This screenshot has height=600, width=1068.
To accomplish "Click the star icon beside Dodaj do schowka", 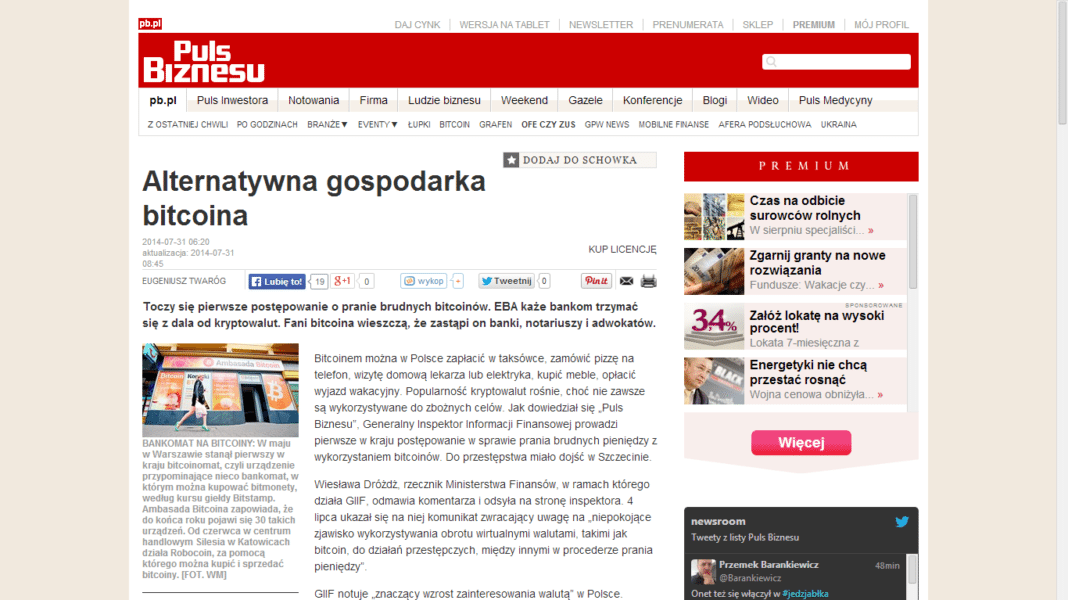I will tap(512, 160).
